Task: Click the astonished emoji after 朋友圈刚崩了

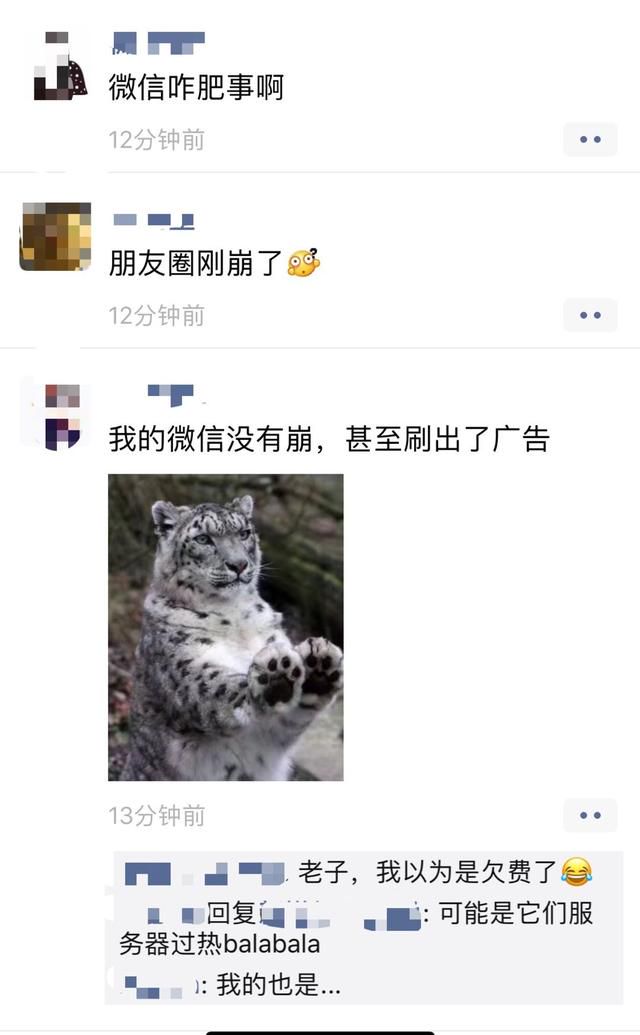Action: pyautogui.click(x=304, y=263)
